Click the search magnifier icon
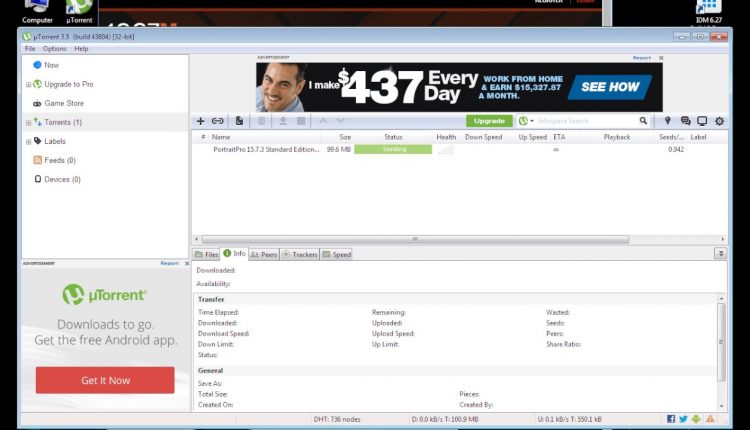Viewport: 750px width, 430px height. (x=643, y=121)
